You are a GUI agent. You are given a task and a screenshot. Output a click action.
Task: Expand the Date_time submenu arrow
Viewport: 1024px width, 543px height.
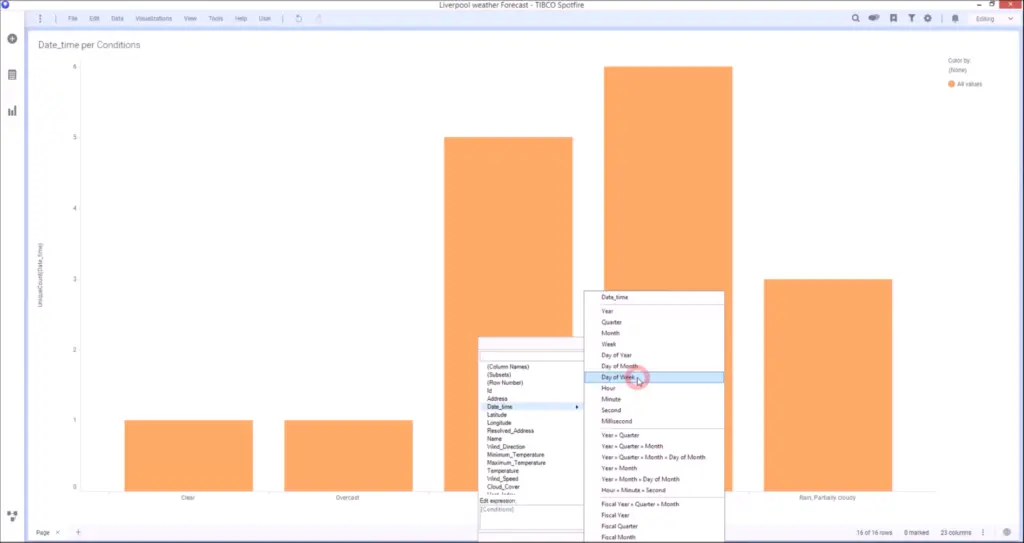pos(577,407)
